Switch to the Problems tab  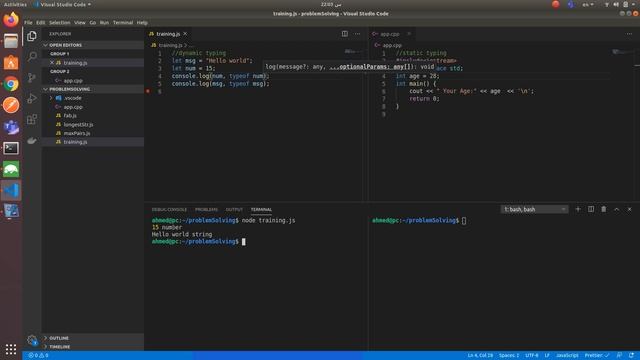[206, 209]
